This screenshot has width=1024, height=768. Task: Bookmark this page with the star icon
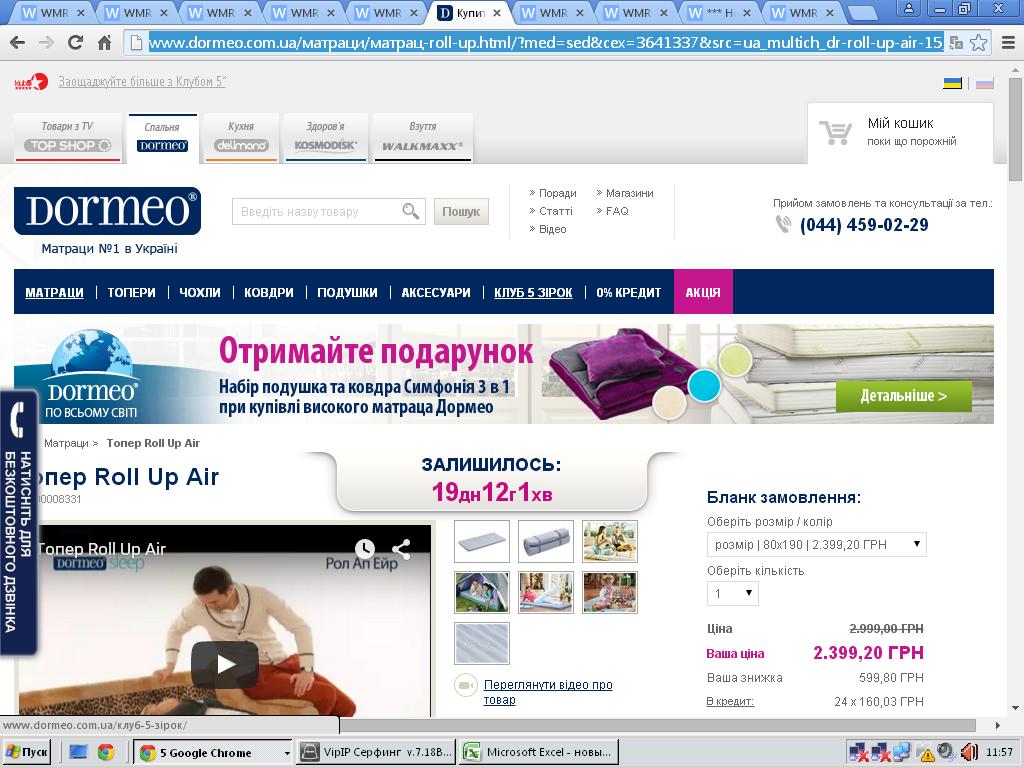click(x=978, y=43)
